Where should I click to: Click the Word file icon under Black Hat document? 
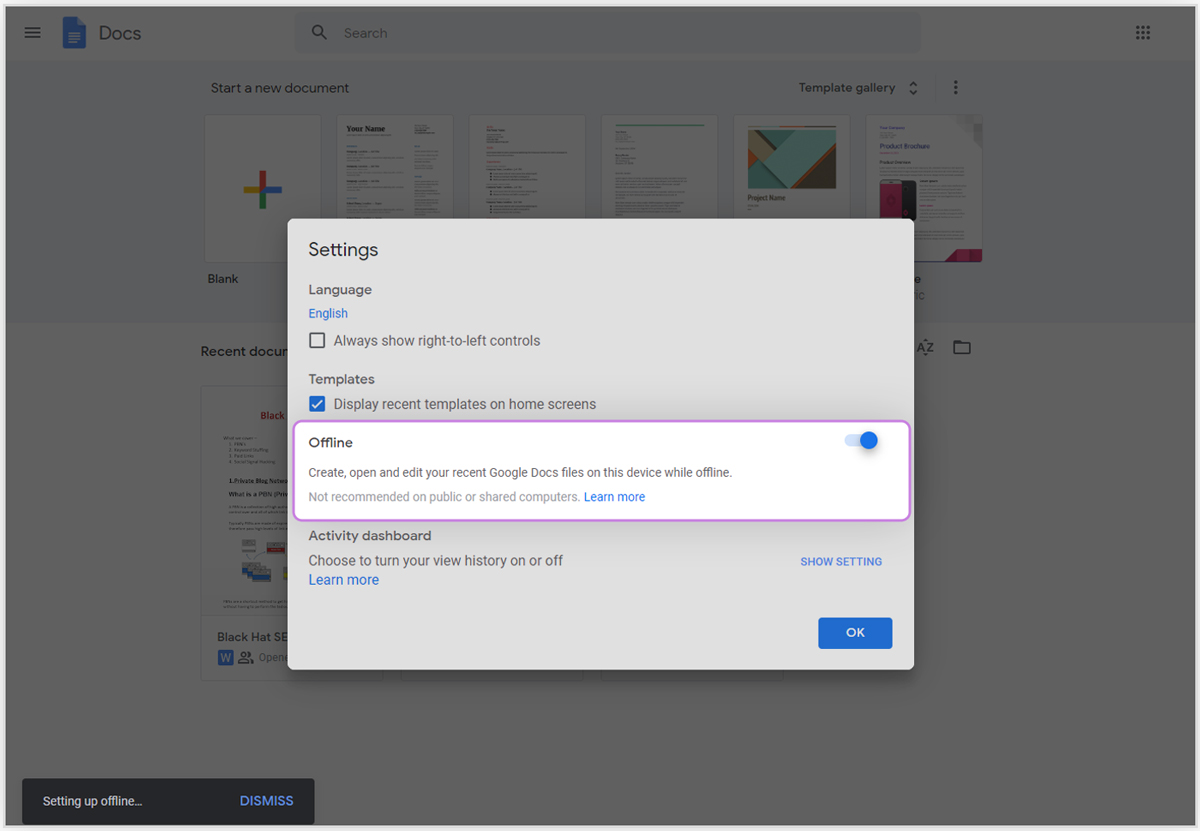pyautogui.click(x=225, y=657)
